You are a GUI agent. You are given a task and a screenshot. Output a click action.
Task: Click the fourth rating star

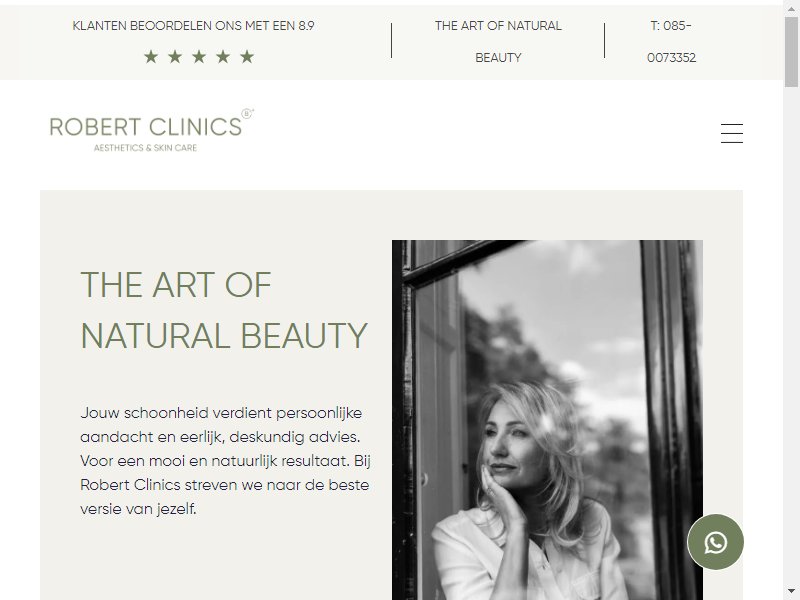(223, 57)
